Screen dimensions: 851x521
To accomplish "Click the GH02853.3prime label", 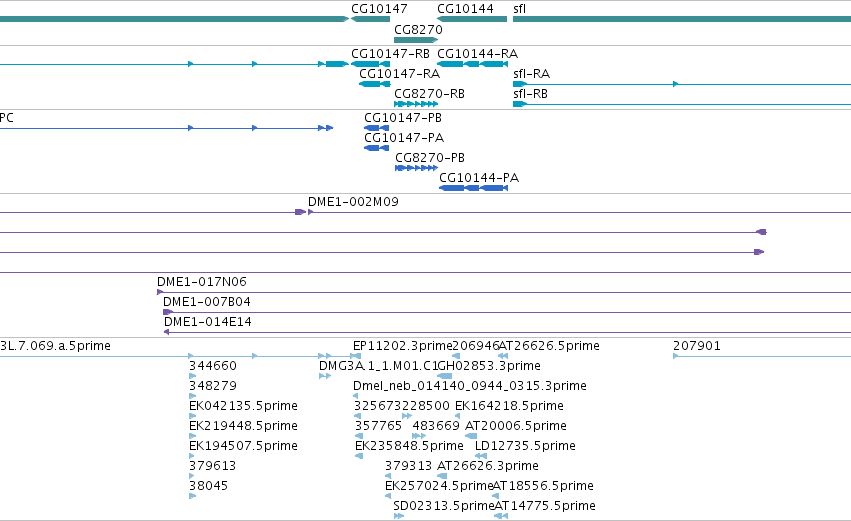I will pyautogui.click(x=489, y=366).
